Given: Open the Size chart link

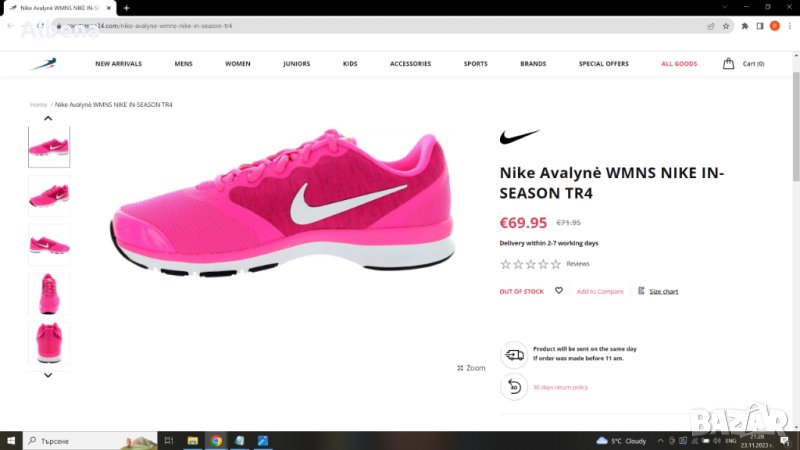Looking at the screenshot, I should coord(663,292).
